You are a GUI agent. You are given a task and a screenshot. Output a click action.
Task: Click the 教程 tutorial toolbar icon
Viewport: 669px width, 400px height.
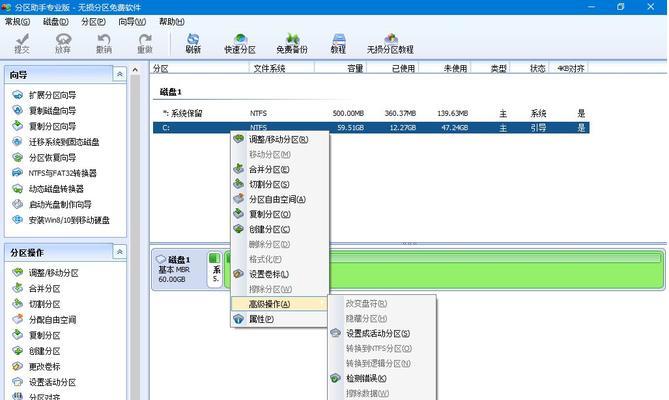point(338,43)
